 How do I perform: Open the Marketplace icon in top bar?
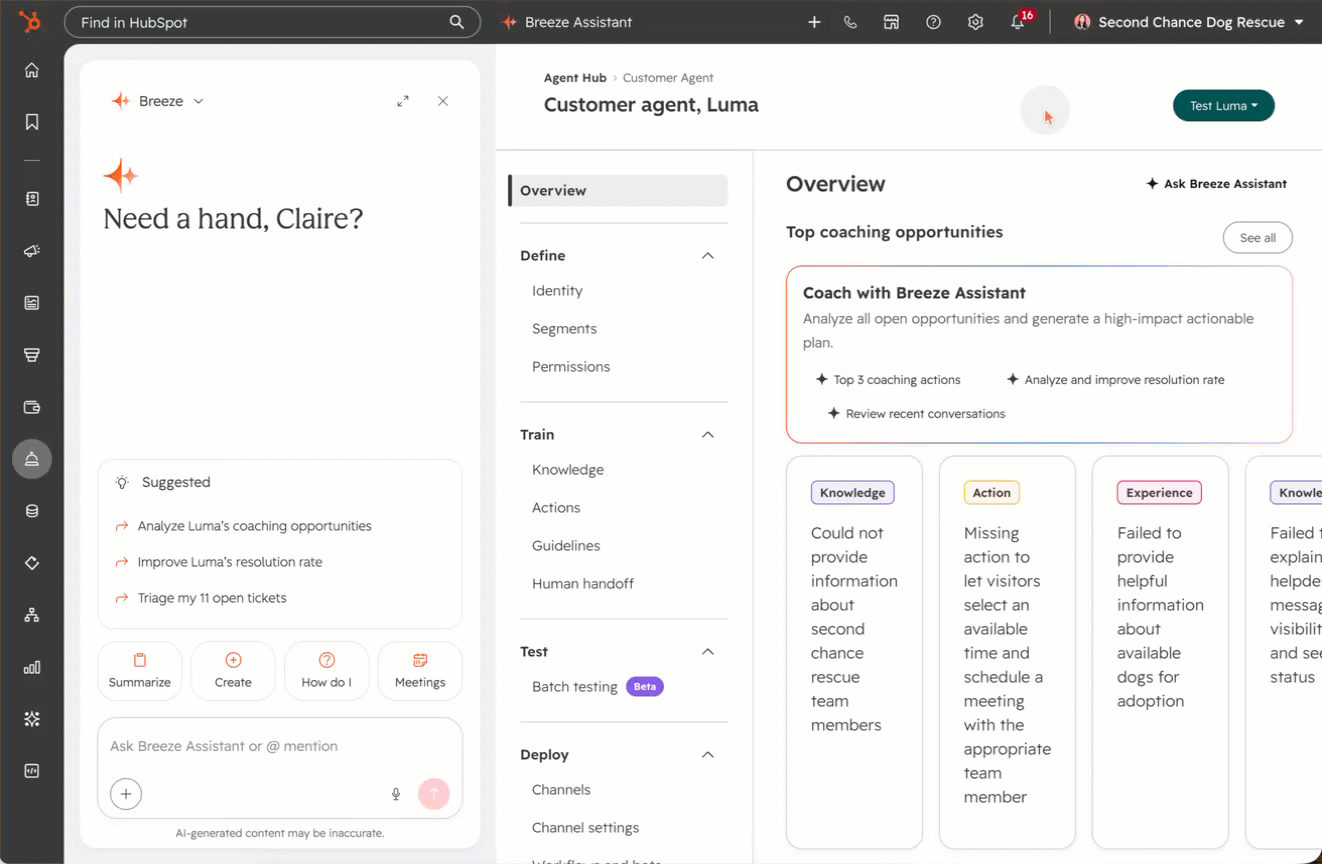[x=891, y=22]
